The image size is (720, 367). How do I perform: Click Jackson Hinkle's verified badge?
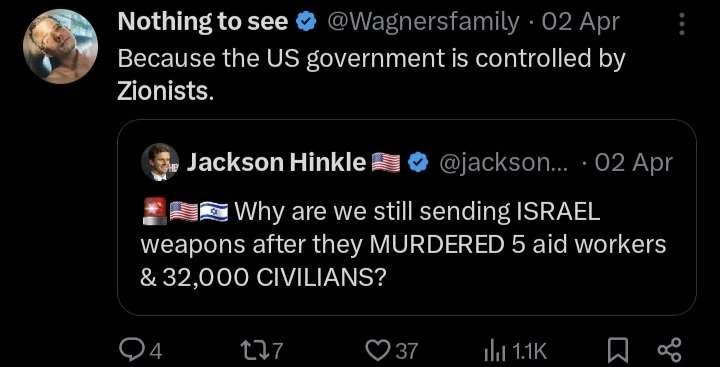click(418, 163)
